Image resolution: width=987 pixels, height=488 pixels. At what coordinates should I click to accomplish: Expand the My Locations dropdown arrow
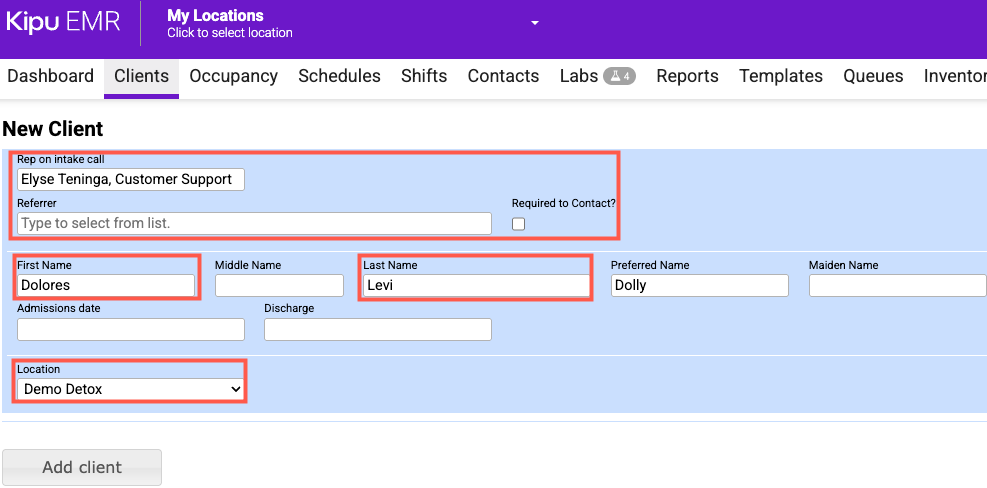(x=535, y=23)
